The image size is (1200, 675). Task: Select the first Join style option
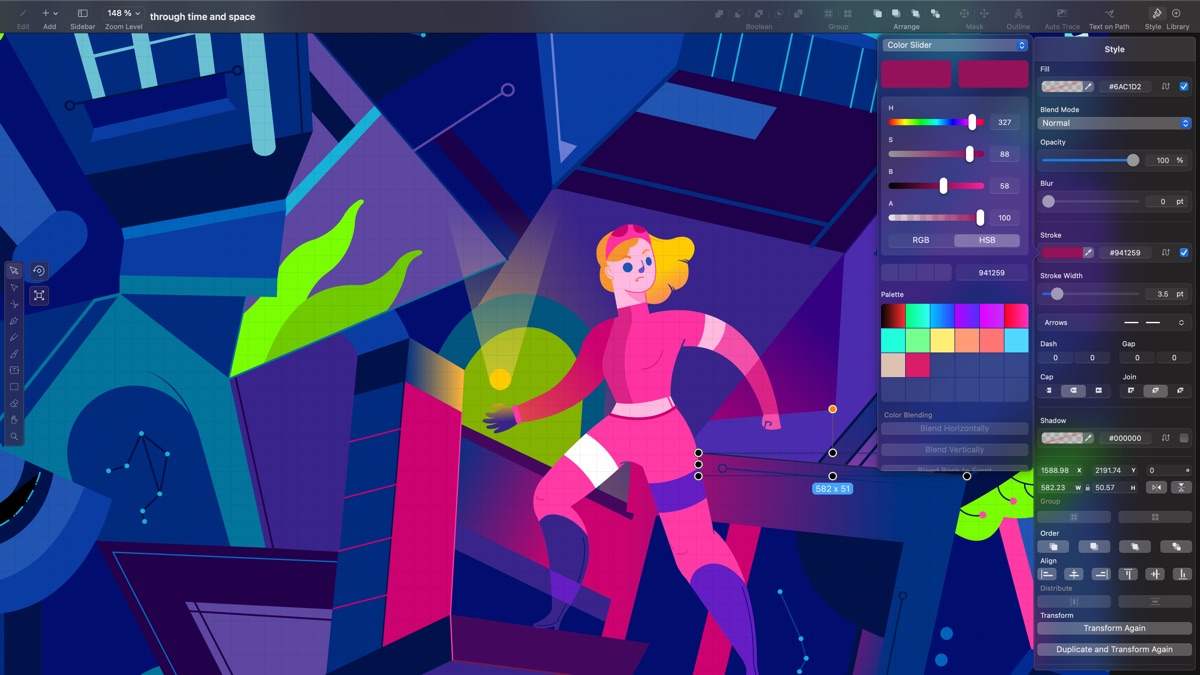pyautogui.click(x=1131, y=391)
